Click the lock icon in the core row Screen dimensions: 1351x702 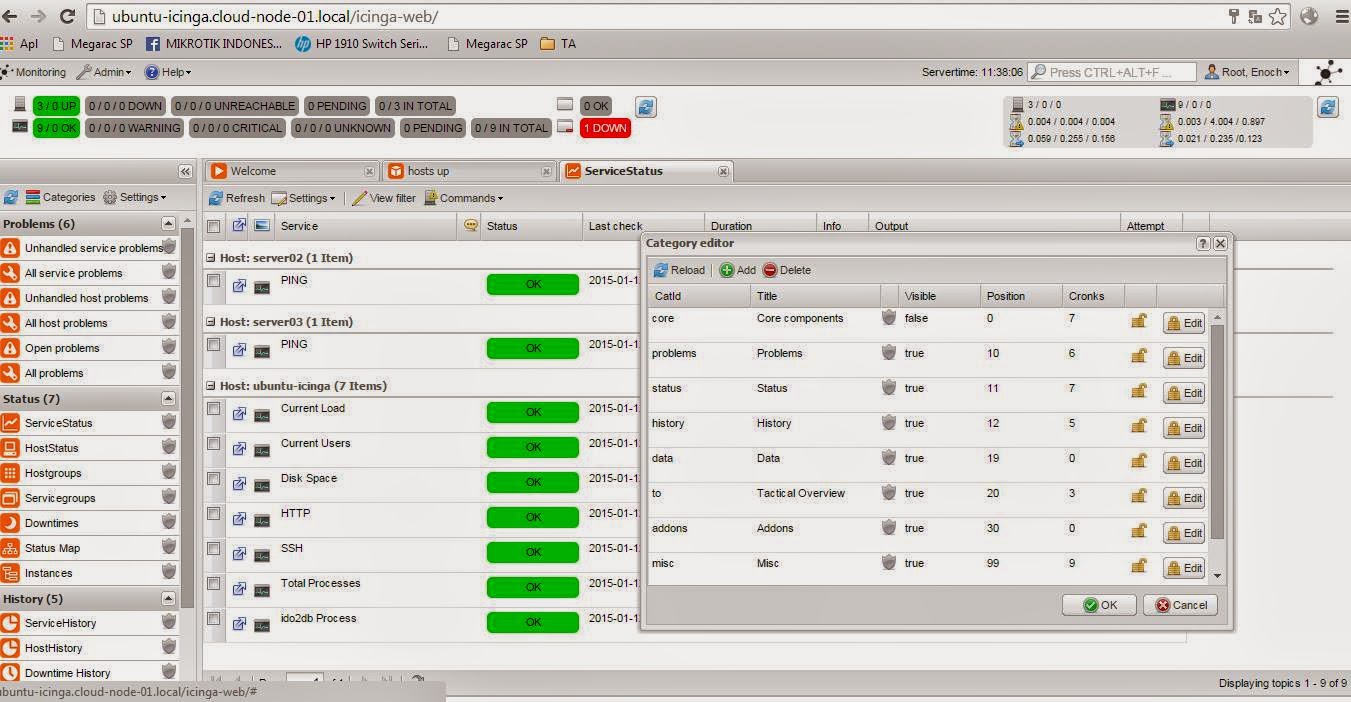pyautogui.click(x=1138, y=321)
